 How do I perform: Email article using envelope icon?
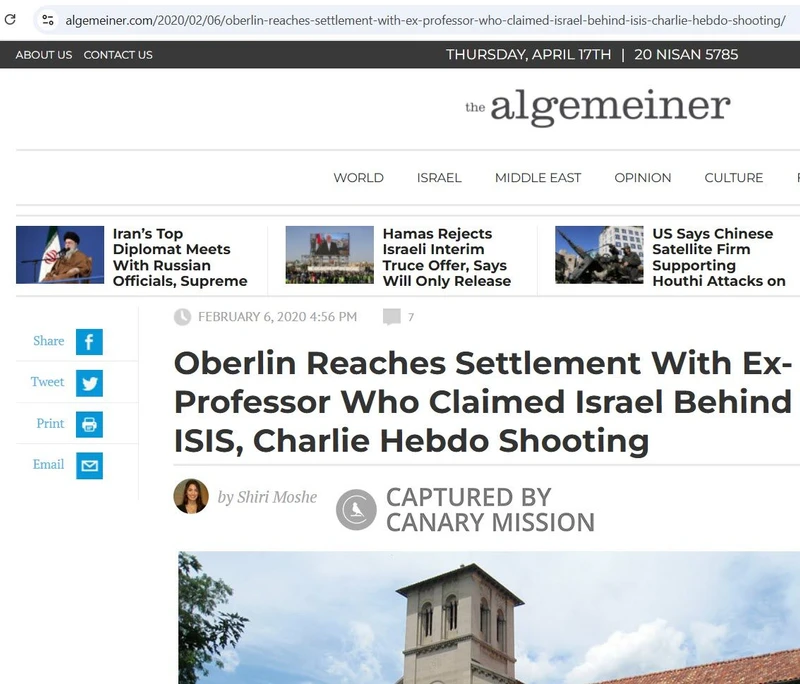[x=89, y=466]
